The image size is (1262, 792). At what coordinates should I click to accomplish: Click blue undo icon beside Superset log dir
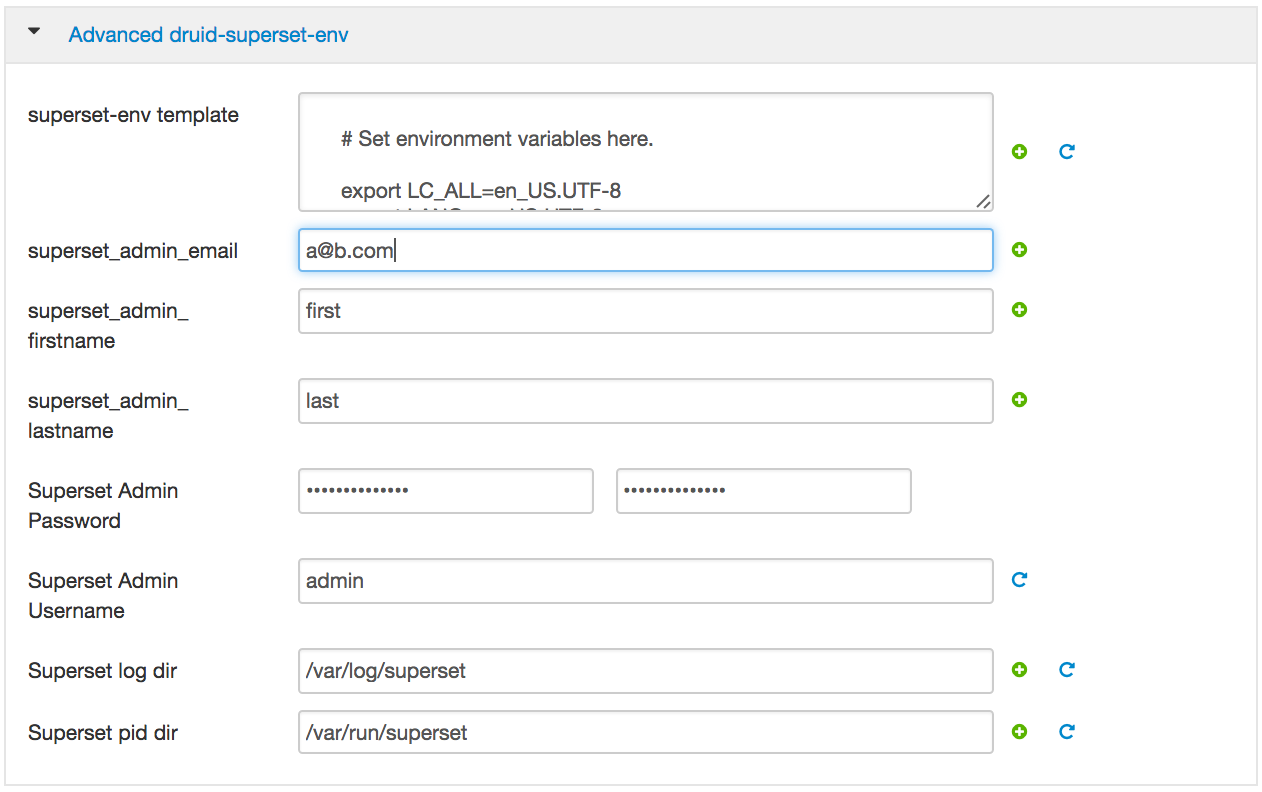[x=1067, y=670]
